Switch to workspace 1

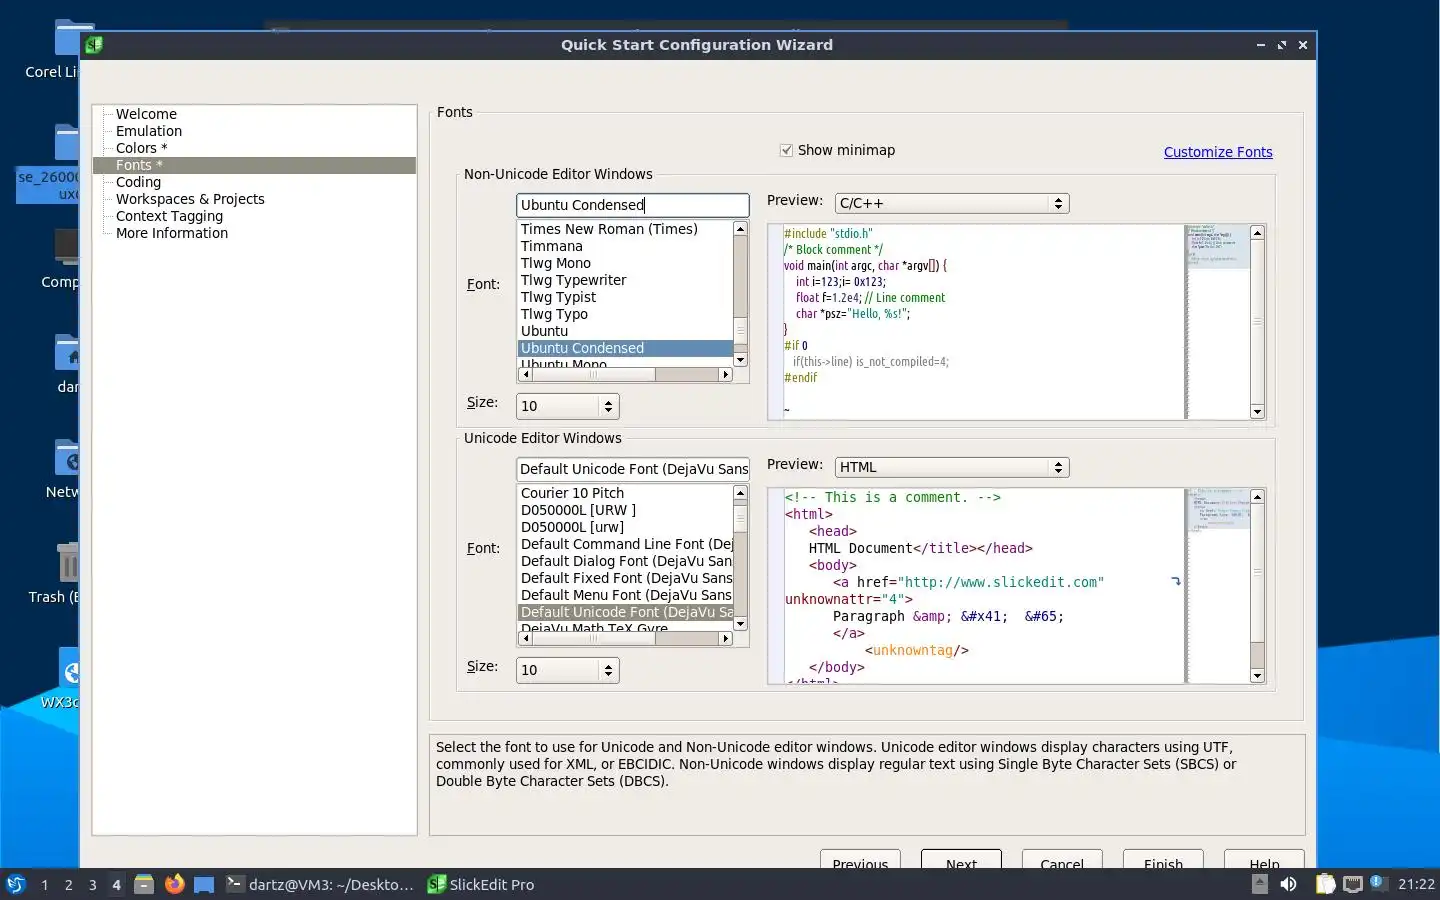(x=44, y=885)
